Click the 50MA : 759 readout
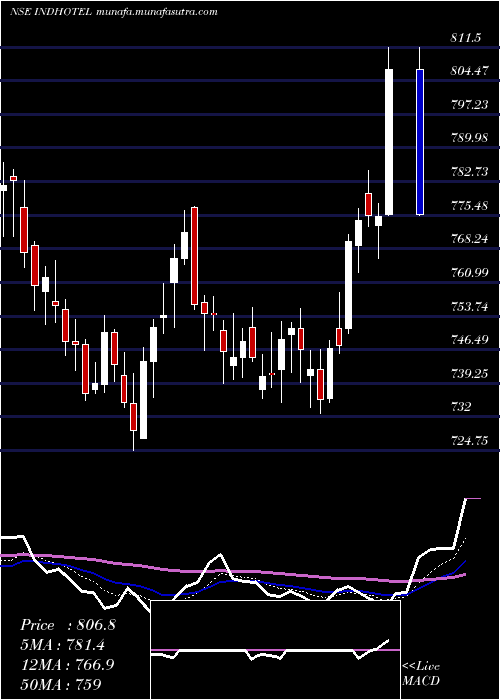The height and width of the screenshot is (700, 500). [x=61, y=684]
